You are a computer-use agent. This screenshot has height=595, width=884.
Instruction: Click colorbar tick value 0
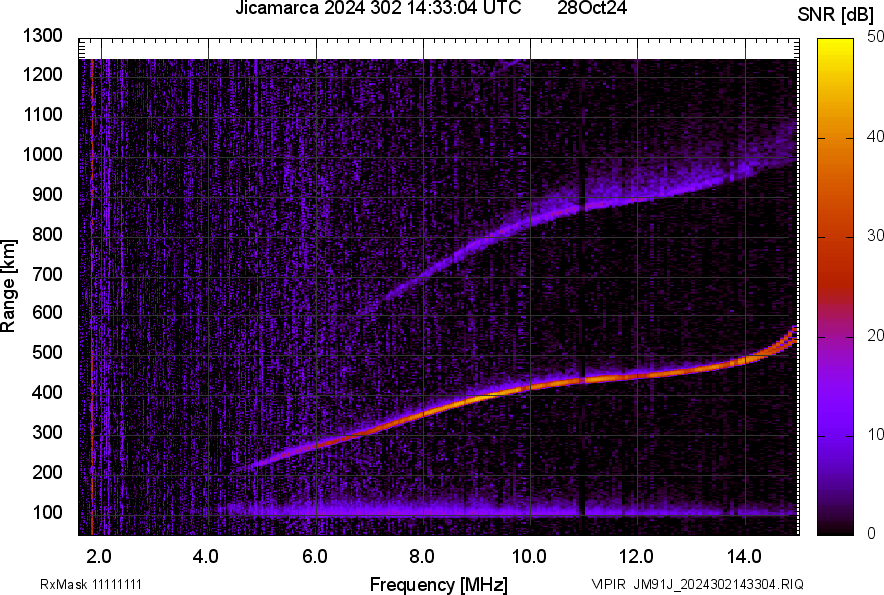point(872,534)
